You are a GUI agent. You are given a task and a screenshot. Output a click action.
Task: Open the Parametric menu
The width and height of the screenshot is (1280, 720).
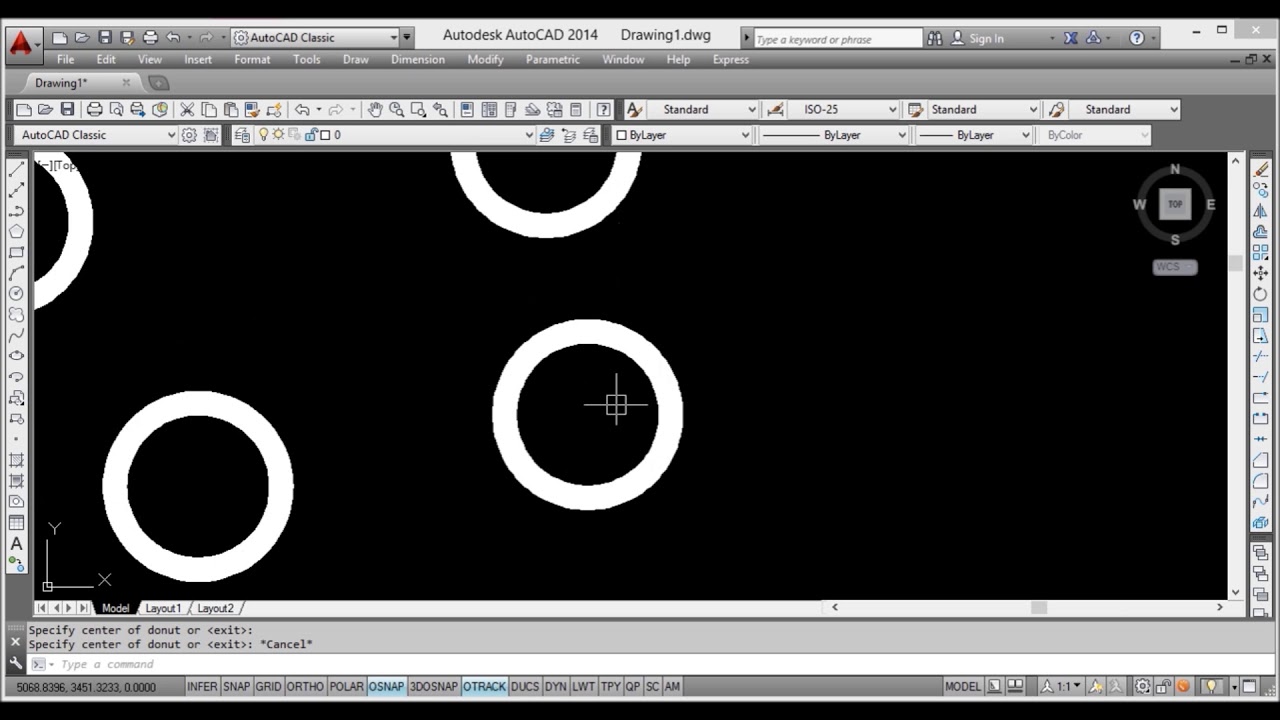click(x=552, y=60)
